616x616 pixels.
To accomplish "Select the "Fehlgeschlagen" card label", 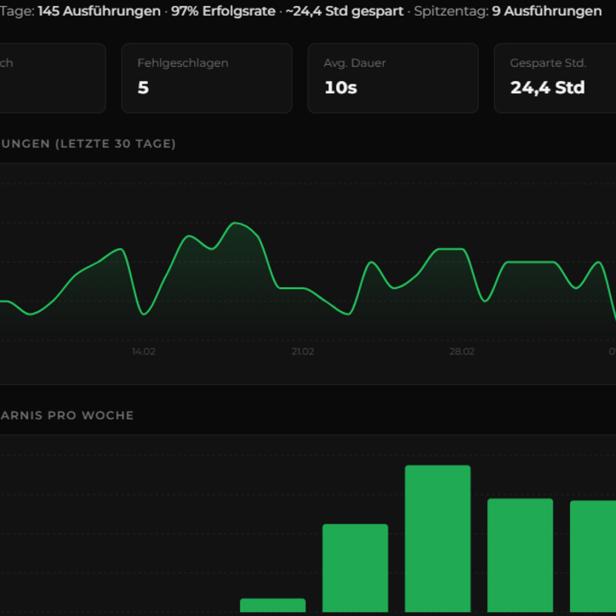I will (183, 63).
